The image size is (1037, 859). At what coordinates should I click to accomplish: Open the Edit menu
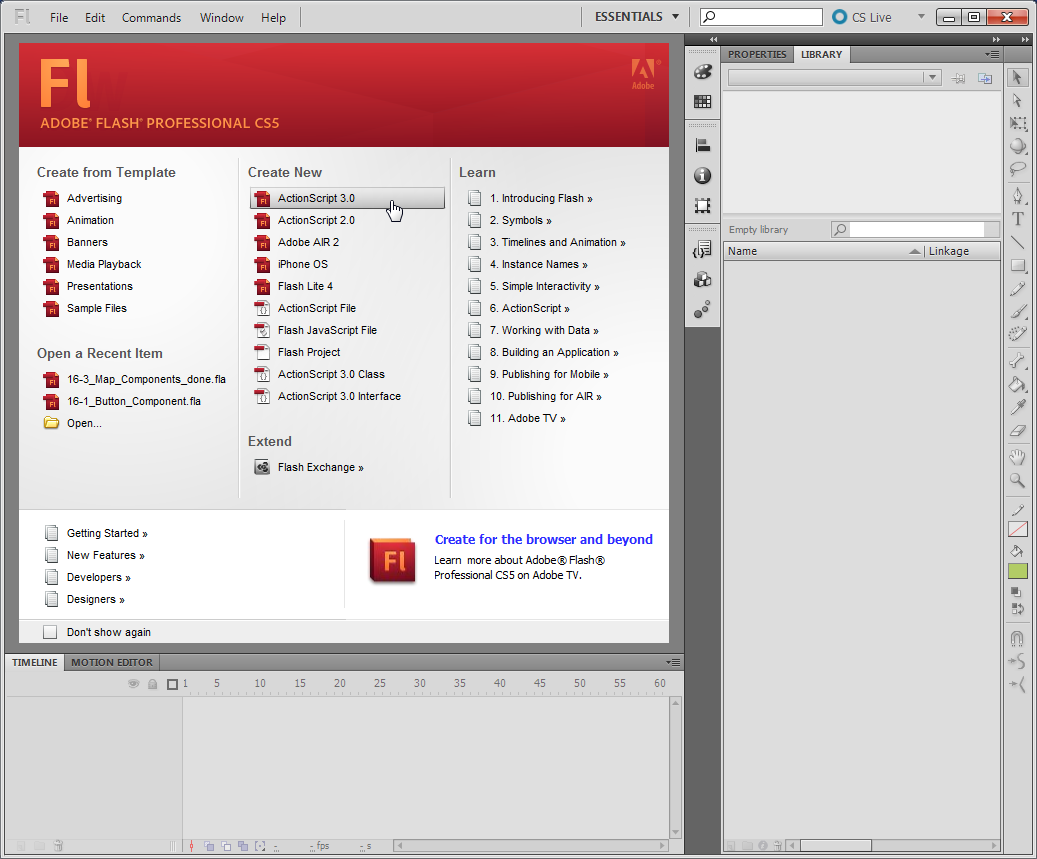click(x=95, y=18)
